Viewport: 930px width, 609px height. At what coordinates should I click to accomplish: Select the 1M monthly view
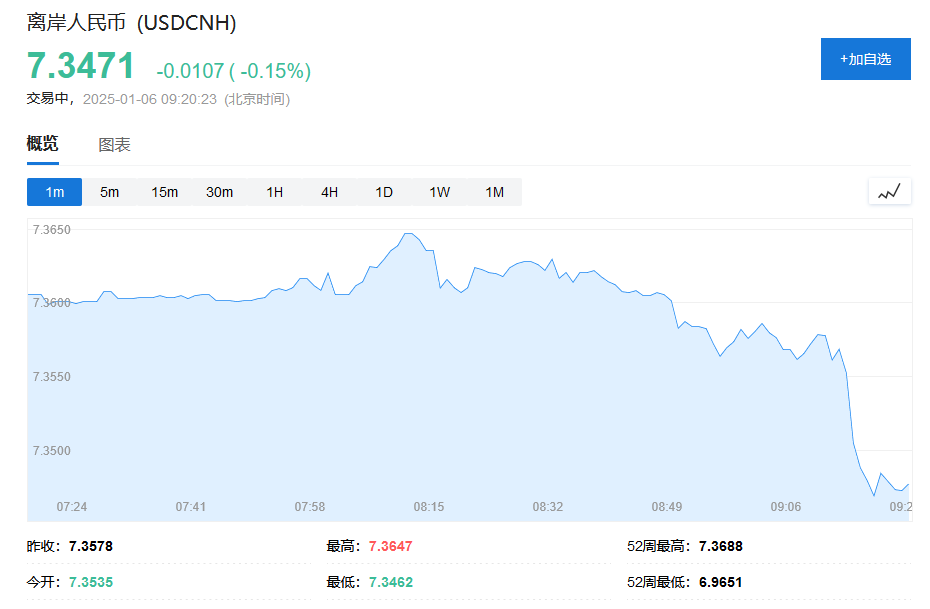click(x=495, y=192)
